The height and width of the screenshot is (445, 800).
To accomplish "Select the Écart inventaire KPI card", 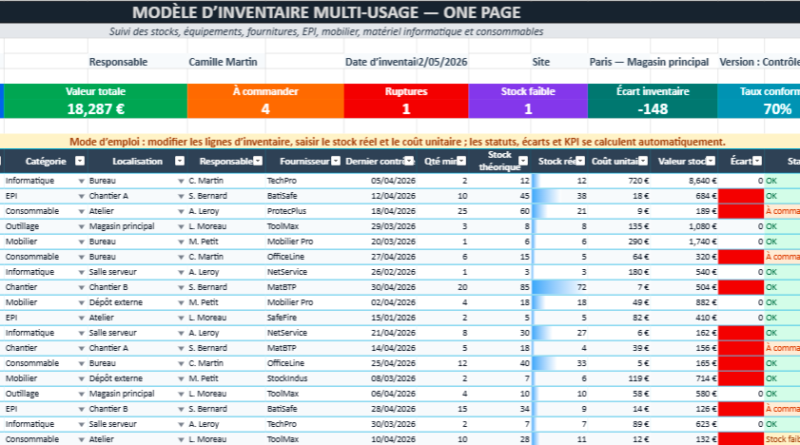I will [653, 101].
